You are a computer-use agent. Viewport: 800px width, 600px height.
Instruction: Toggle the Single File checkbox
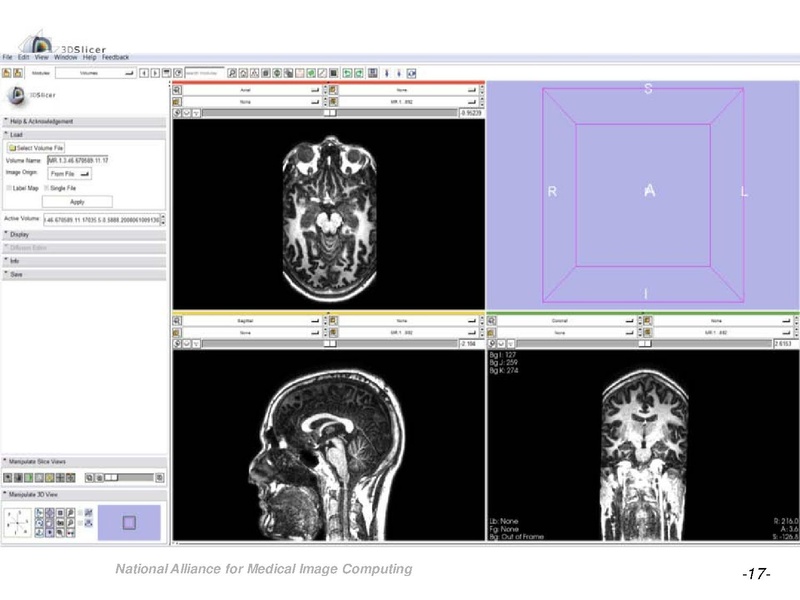click(x=46, y=188)
